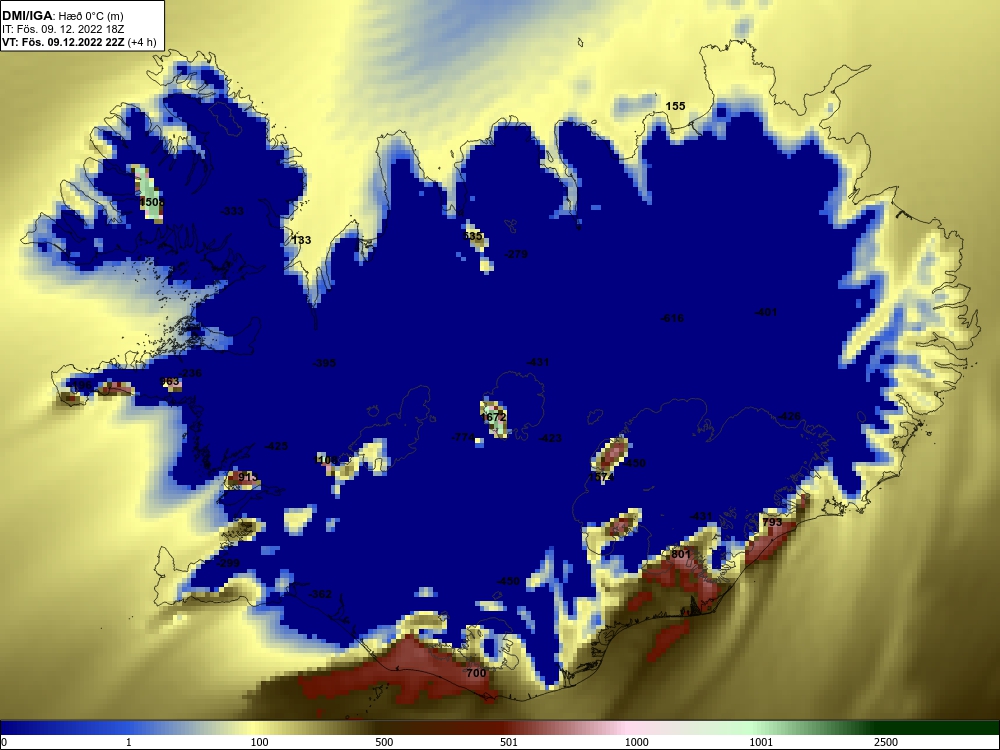This screenshot has height=750, width=1000.
Task: Click the -423 map value
Action: pos(550,439)
